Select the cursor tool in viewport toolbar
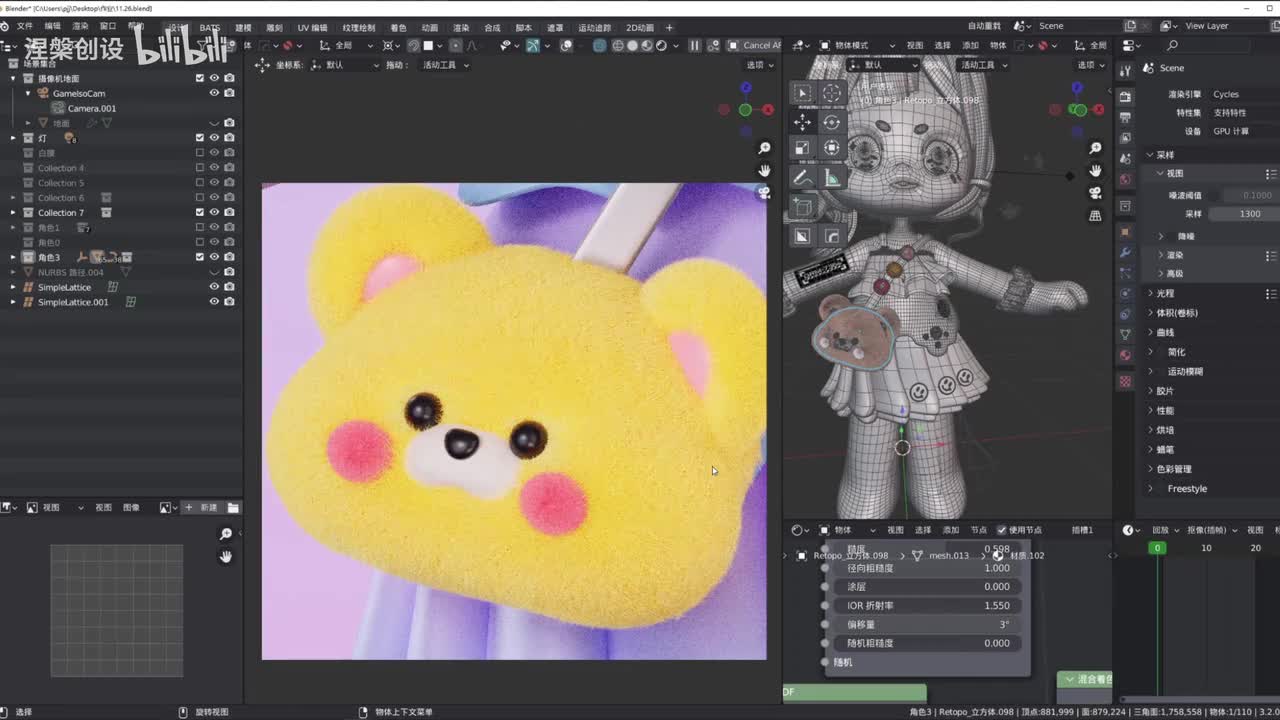Screen dimensions: 1280x720 [832, 93]
